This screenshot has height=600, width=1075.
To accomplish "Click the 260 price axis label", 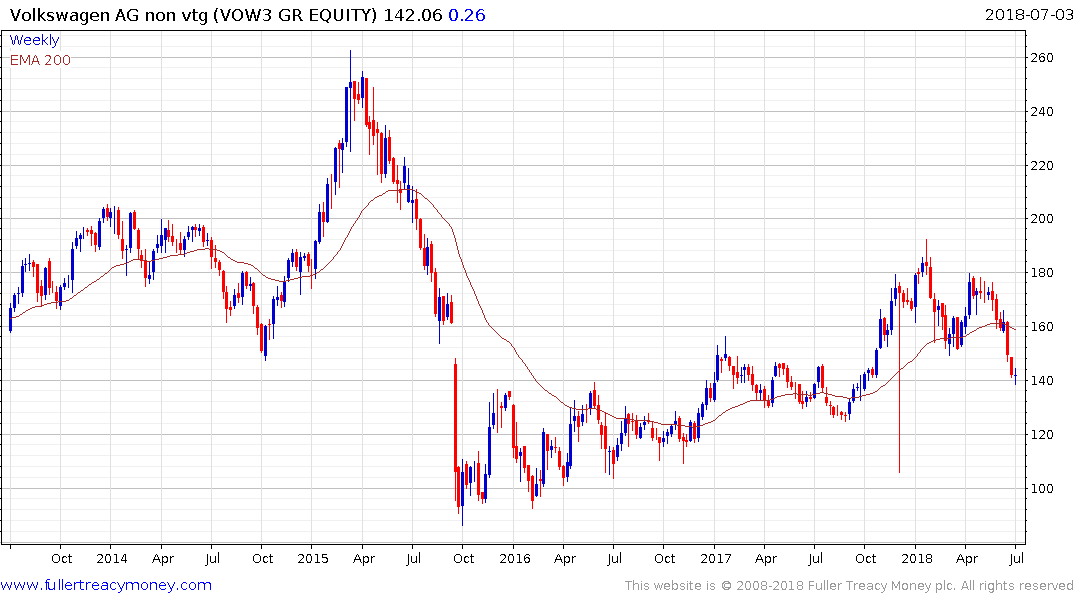I will tap(1042, 58).
